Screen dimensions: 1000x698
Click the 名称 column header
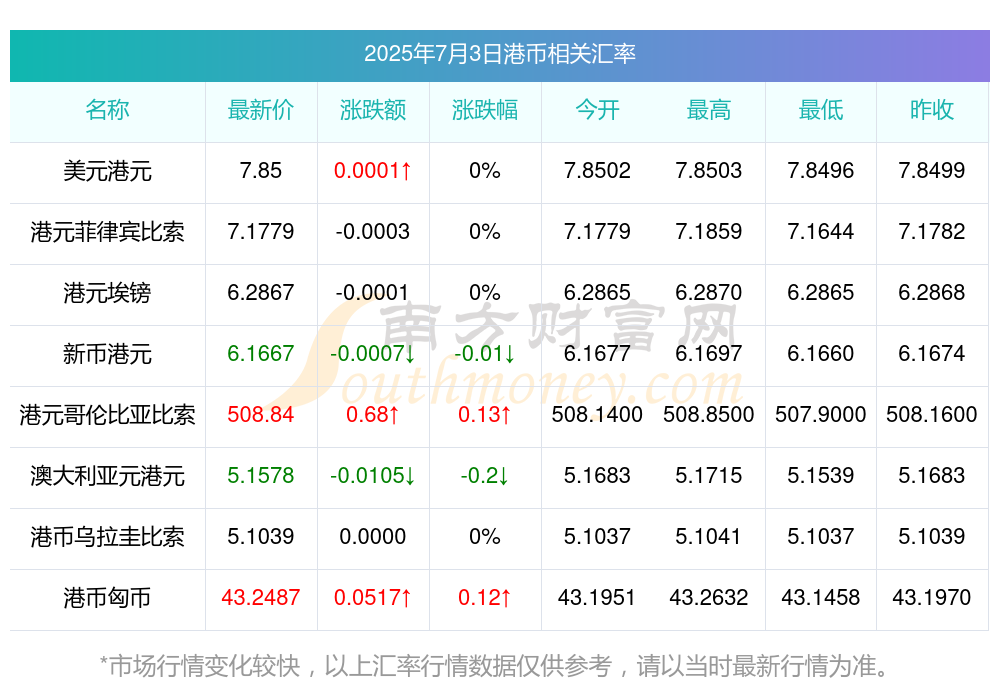click(107, 110)
